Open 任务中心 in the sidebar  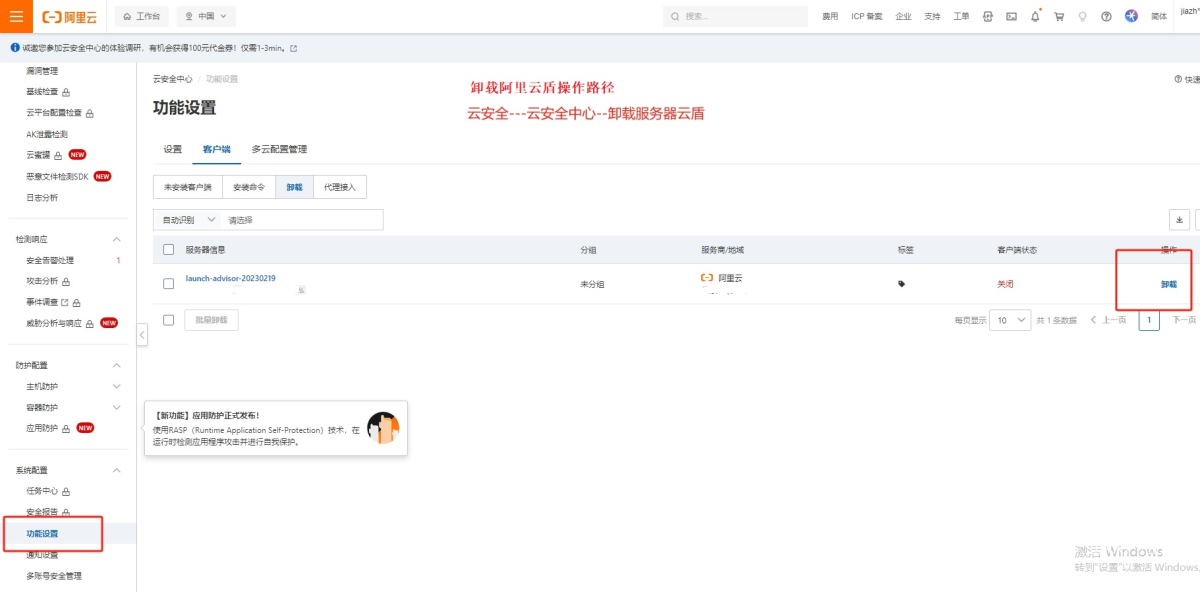42,491
